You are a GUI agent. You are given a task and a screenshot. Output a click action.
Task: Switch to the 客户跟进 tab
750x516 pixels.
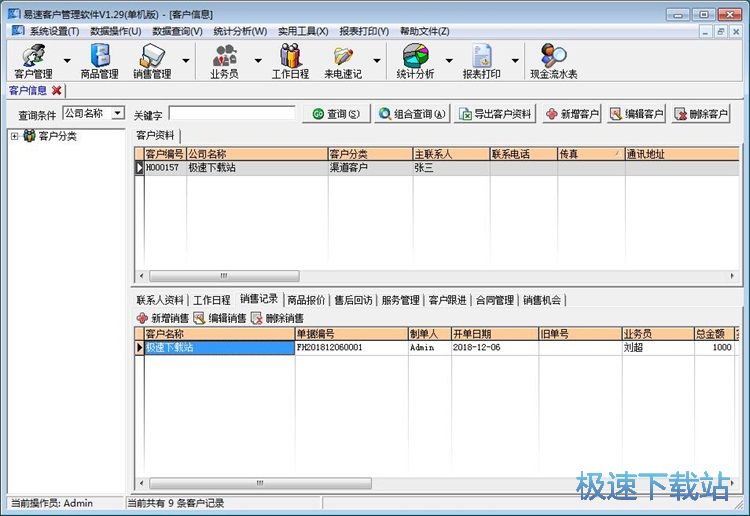447,300
